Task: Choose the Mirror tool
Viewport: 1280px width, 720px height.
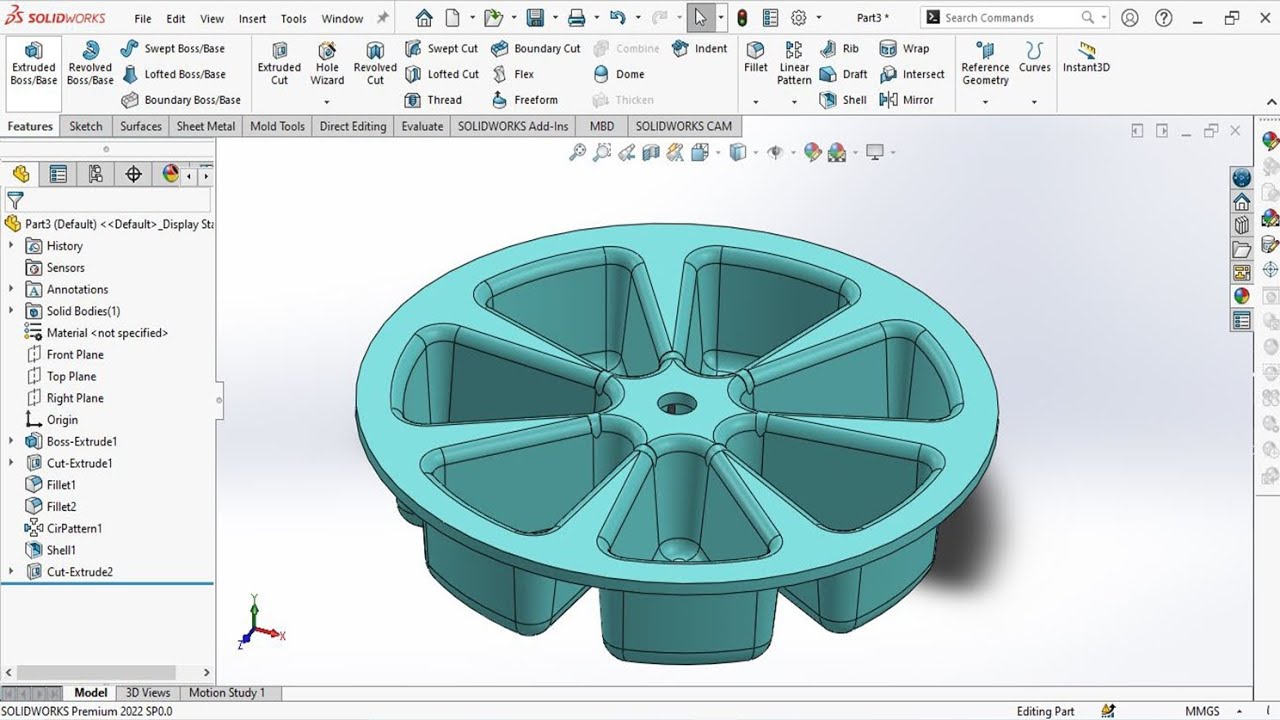Action: coord(906,100)
